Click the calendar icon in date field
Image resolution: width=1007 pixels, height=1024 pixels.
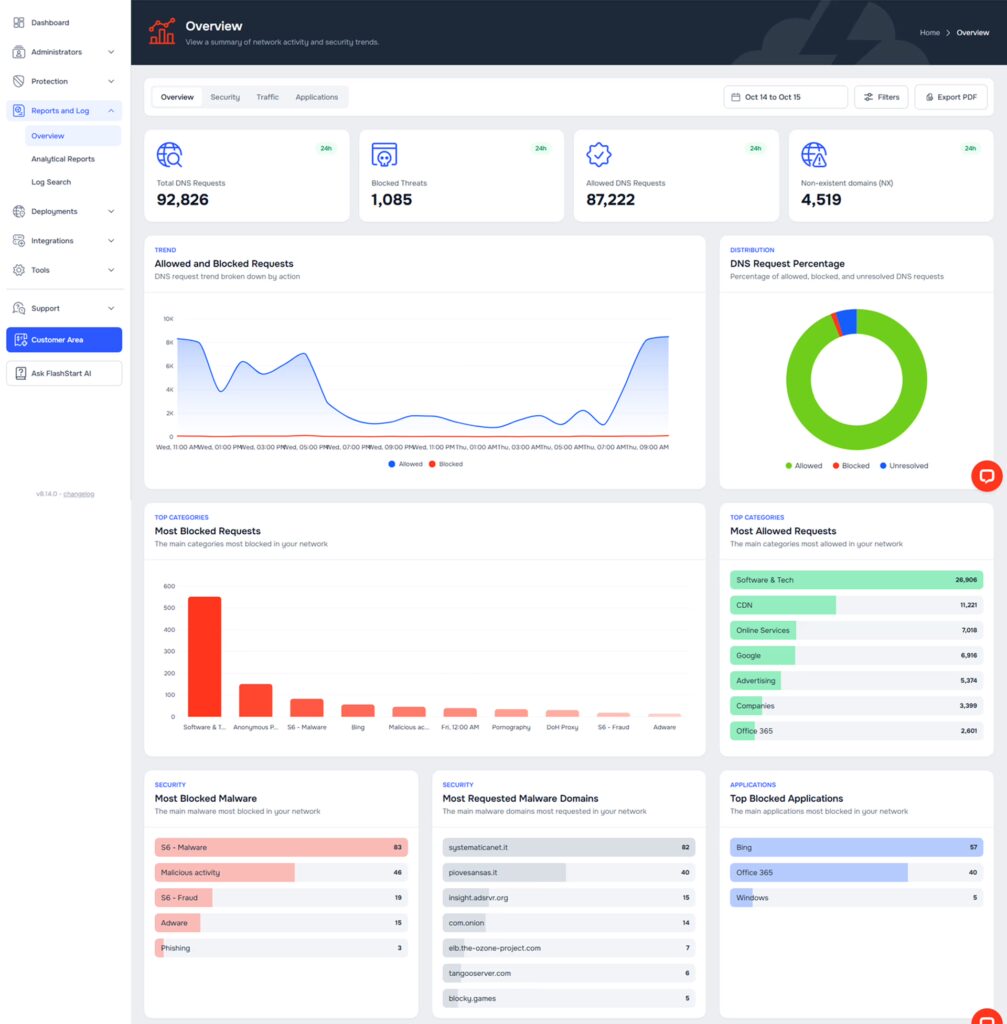tap(735, 97)
